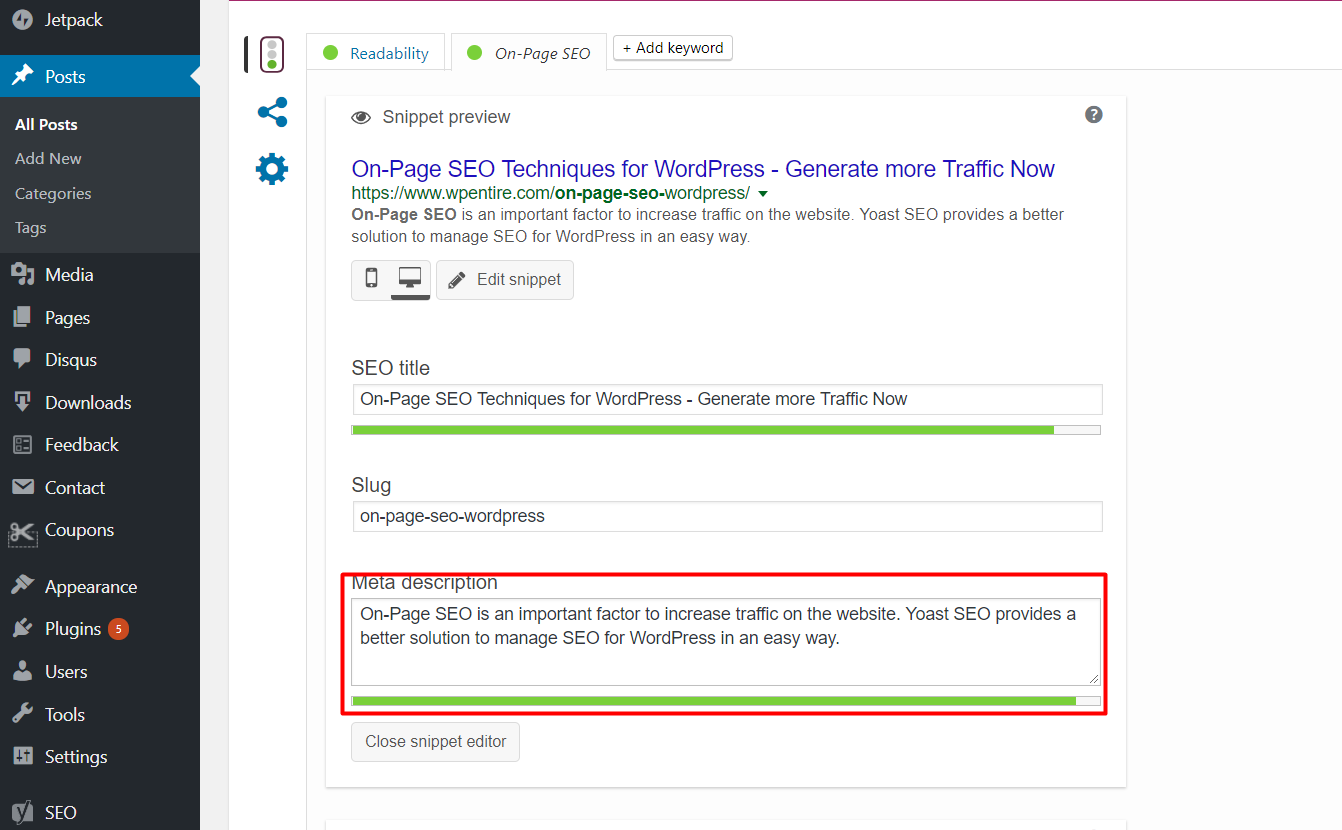Click the URL dropdown arrow in snippet
1342x830 pixels.
click(x=763, y=193)
